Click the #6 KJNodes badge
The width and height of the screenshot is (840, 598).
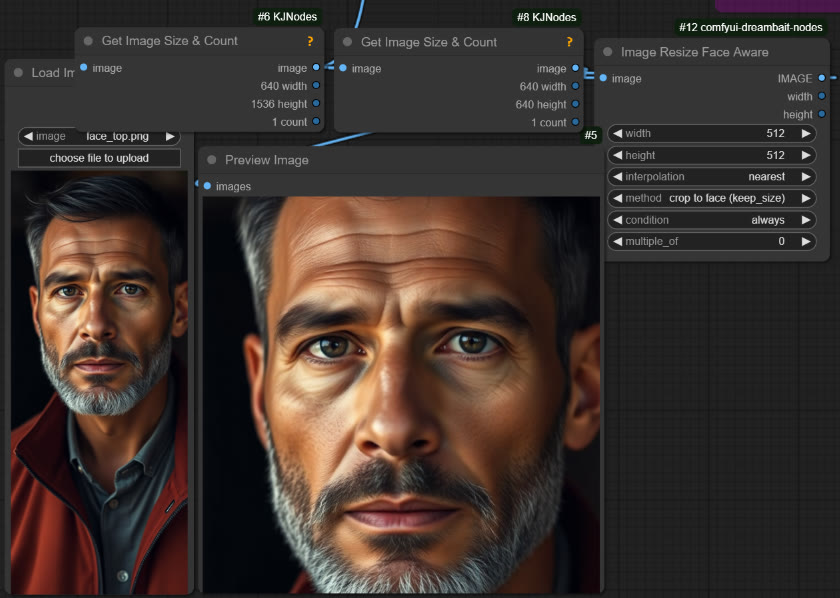pos(287,17)
